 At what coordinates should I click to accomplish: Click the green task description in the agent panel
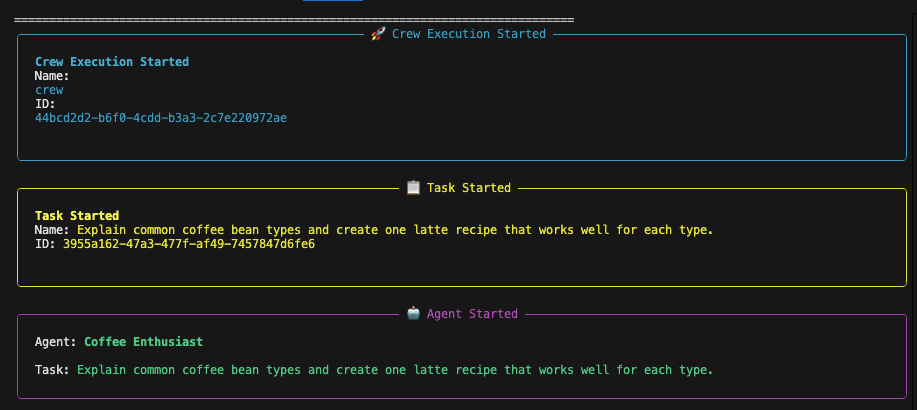395,370
